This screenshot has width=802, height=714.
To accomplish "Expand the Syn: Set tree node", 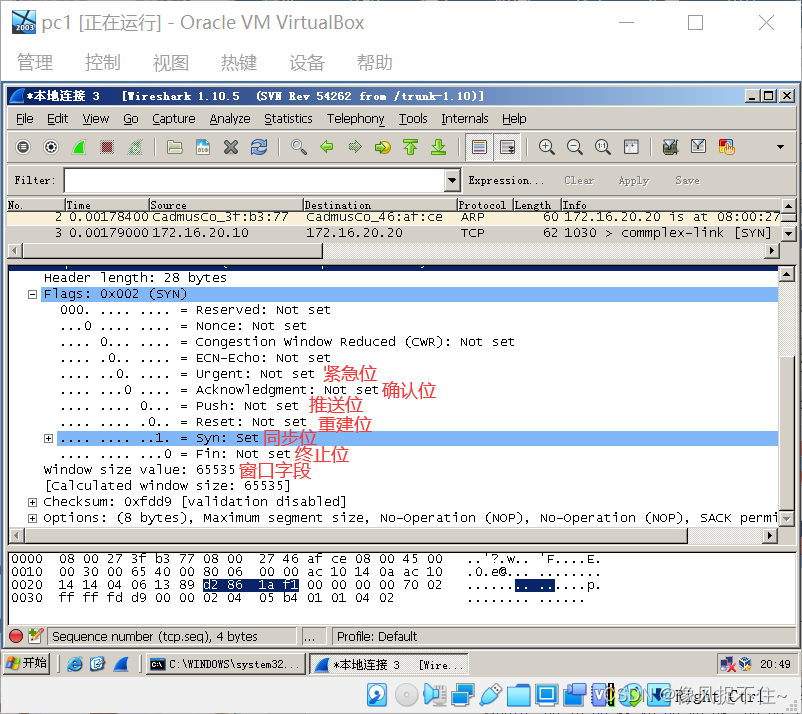I will (48, 438).
